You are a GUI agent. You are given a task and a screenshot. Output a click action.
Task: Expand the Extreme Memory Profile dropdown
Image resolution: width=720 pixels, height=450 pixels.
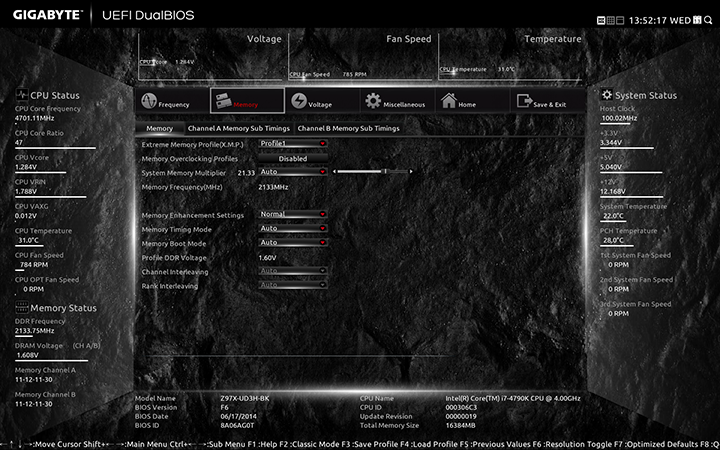coord(293,144)
